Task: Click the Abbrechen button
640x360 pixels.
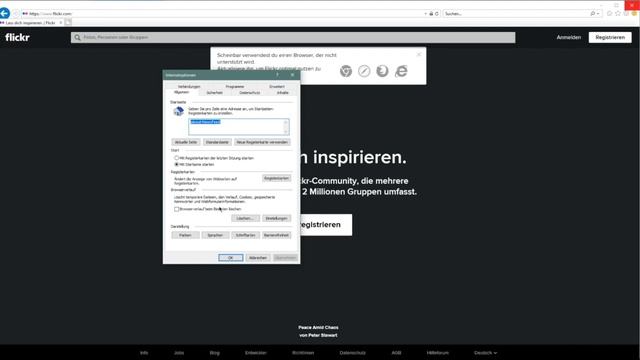Action: (258, 258)
